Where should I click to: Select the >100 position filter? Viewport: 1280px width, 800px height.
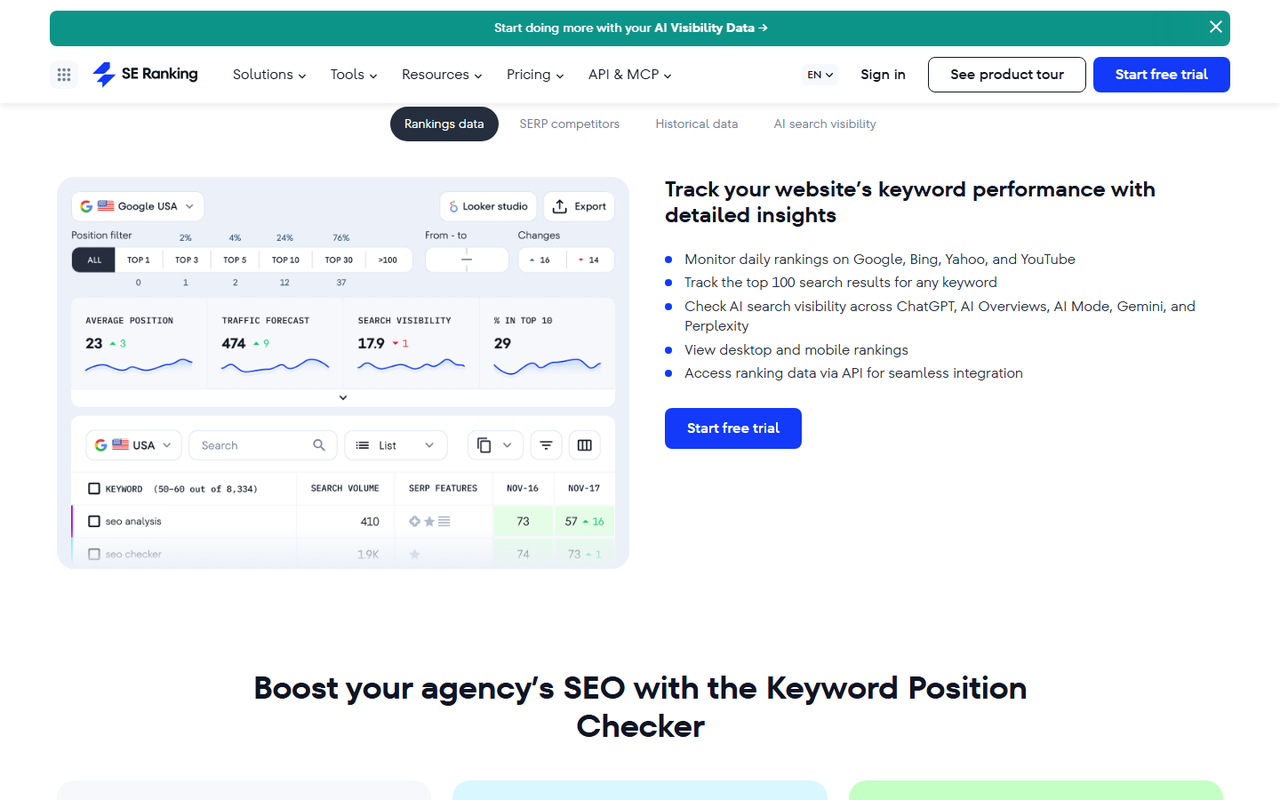click(x=388, y=260)
